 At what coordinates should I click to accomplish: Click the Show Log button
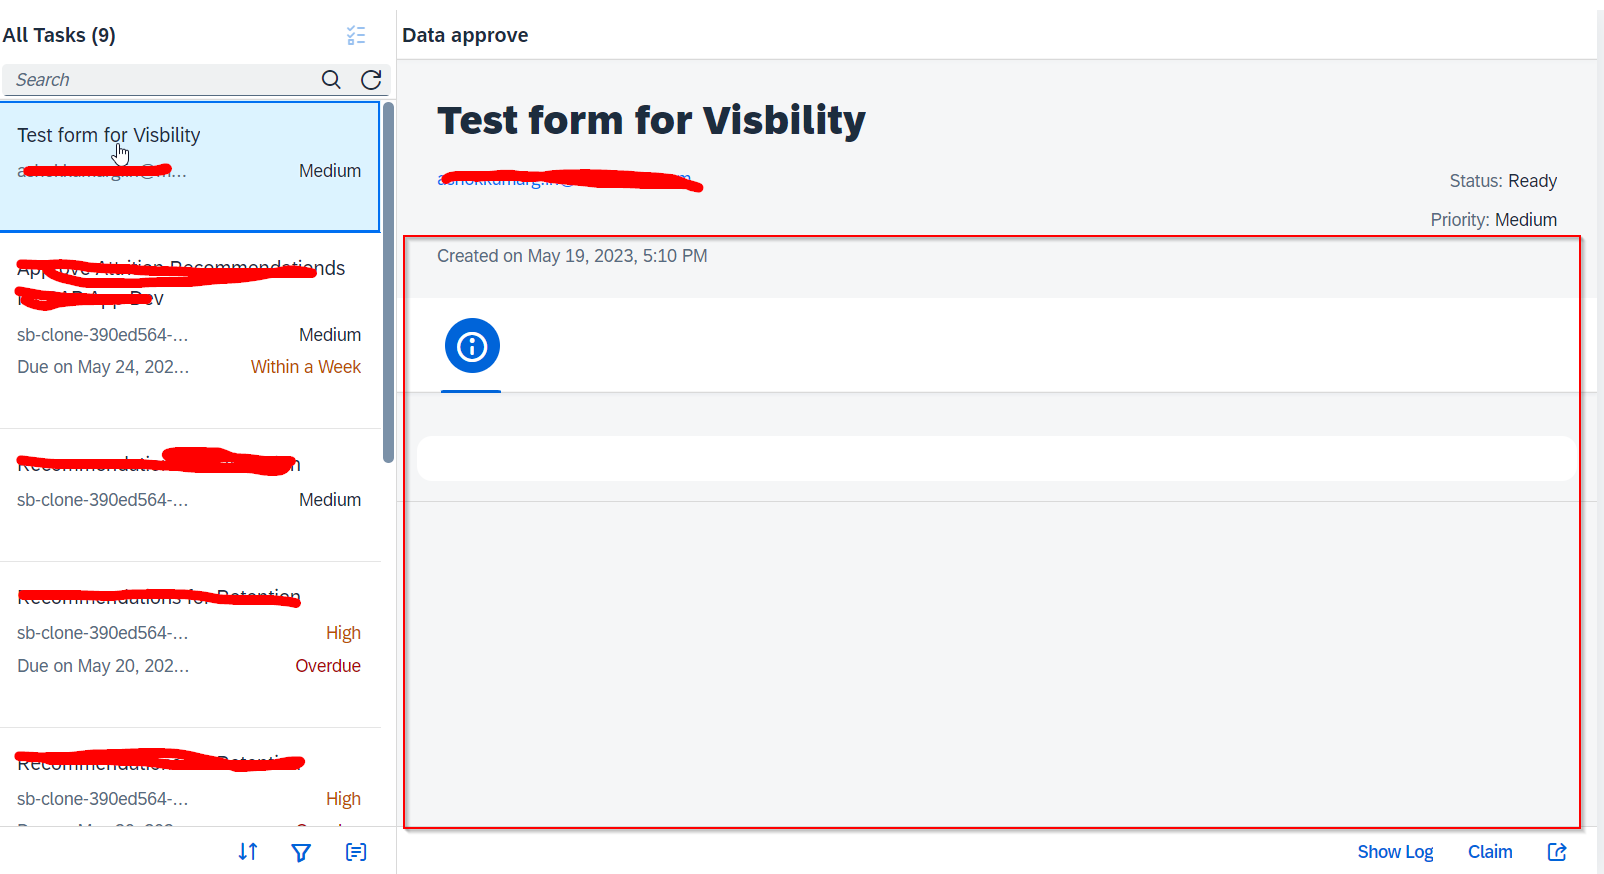(1395, 852)
